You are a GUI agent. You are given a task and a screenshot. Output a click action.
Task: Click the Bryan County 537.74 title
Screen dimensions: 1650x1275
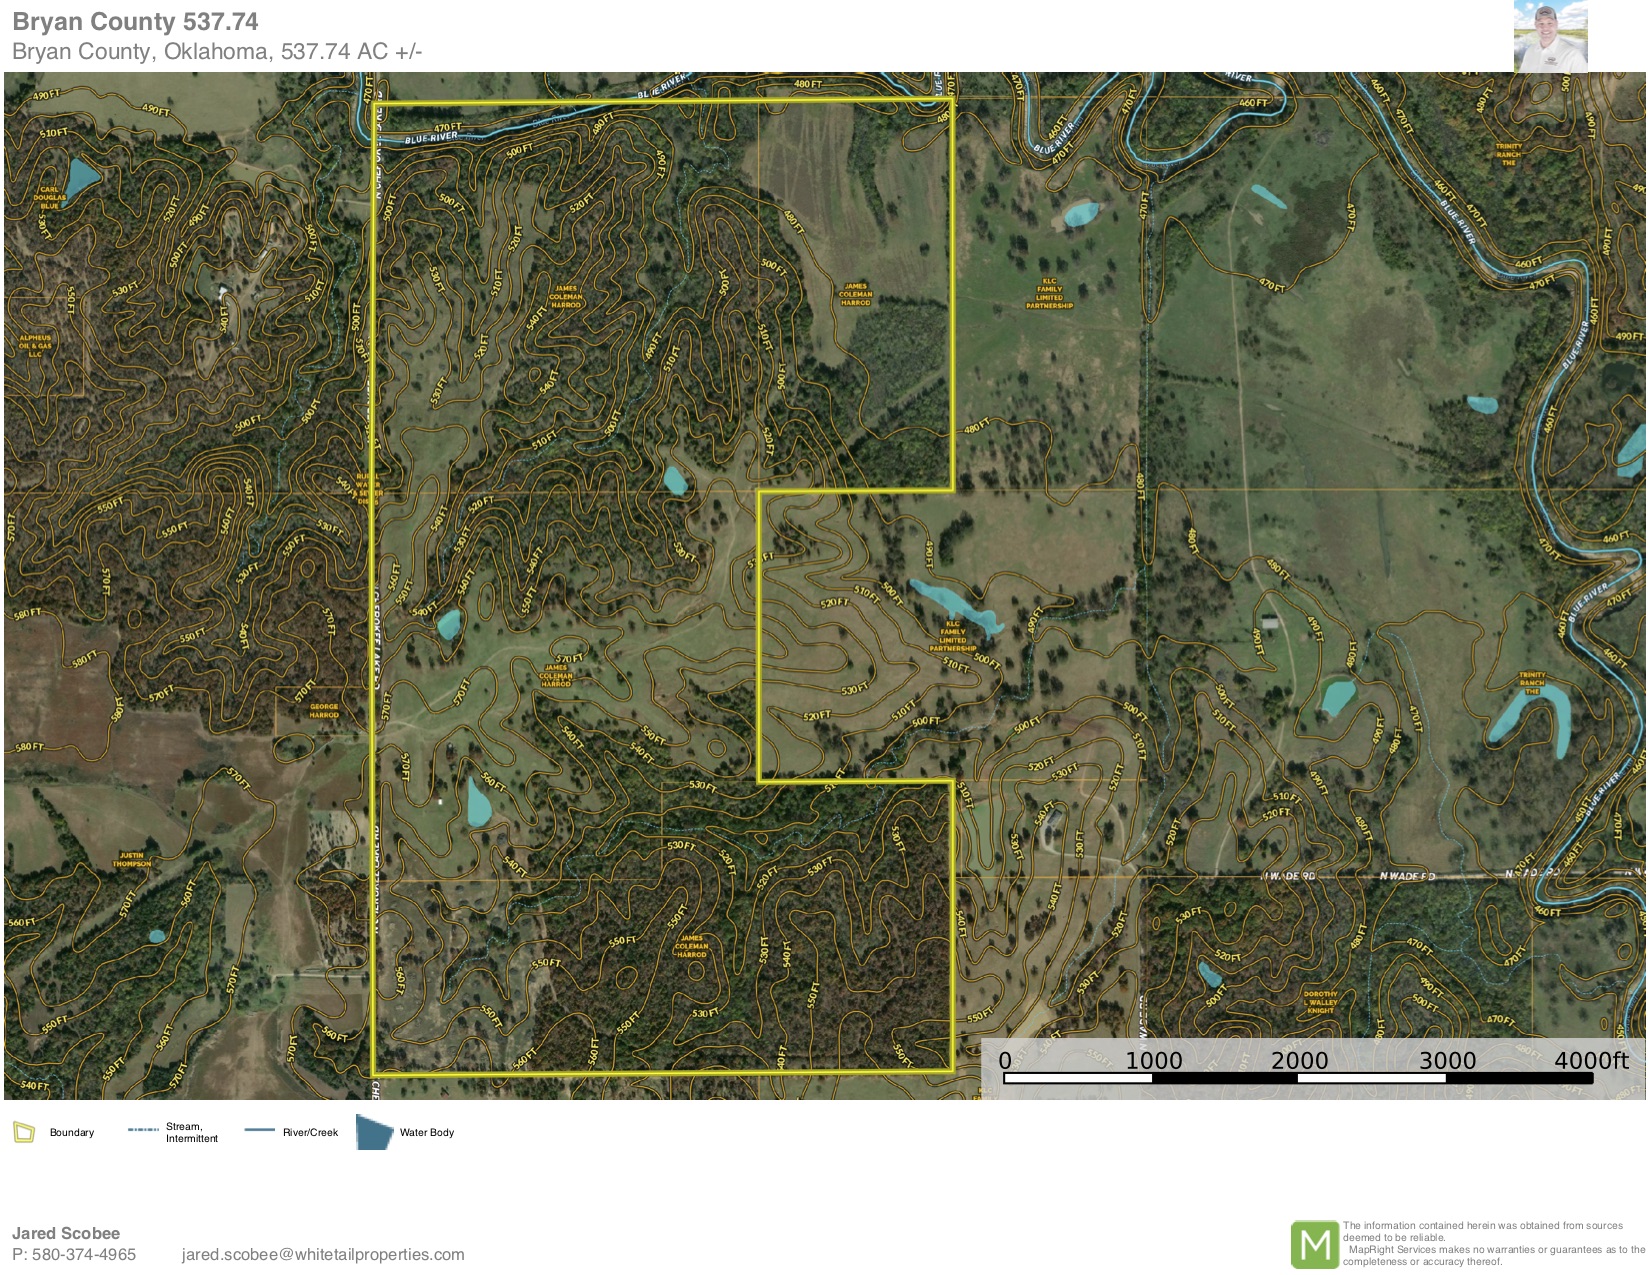pyautogui.click(x=135, y=22)
